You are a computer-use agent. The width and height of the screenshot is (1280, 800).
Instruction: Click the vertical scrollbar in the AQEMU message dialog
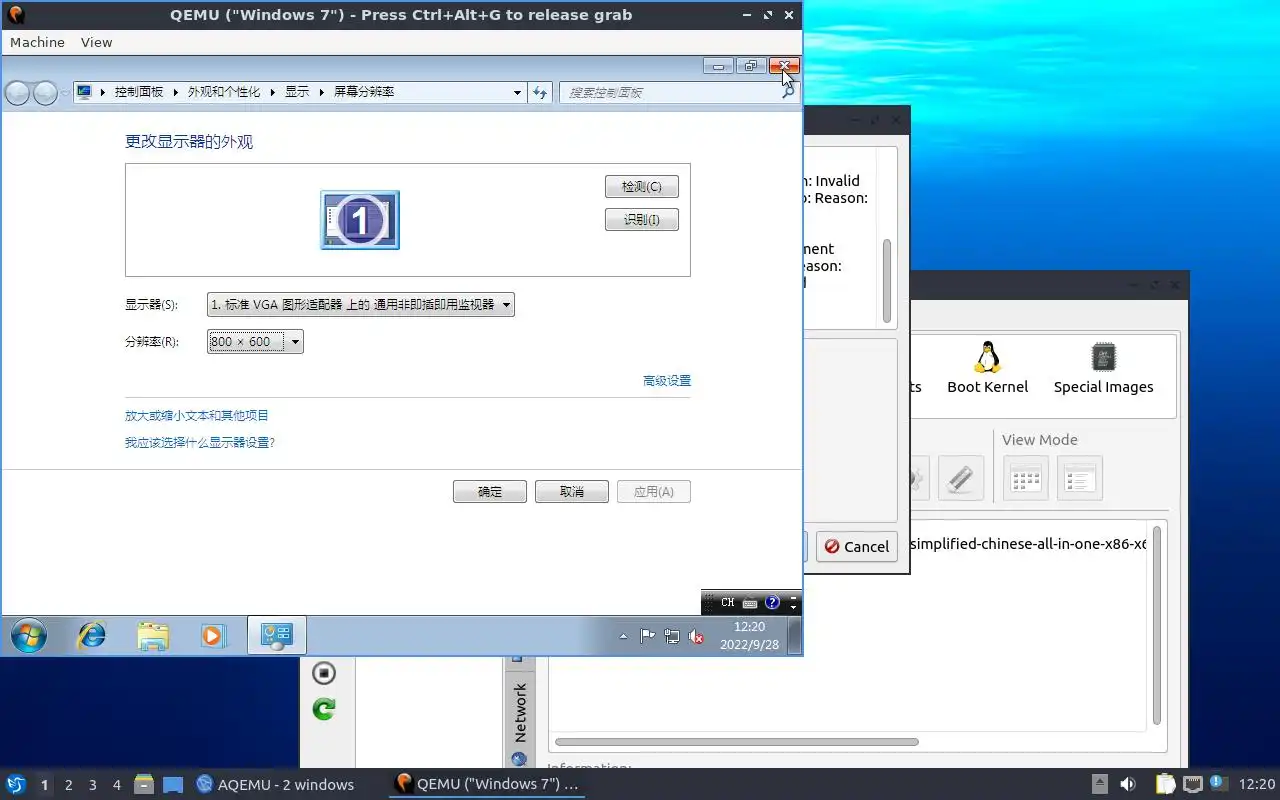[887, 280]
